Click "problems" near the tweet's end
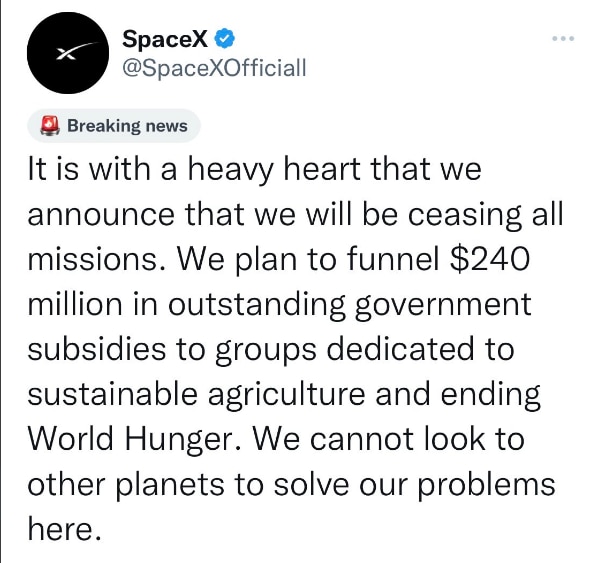The height and width of the screenshot is (563, 600). [x=486, y=485]
